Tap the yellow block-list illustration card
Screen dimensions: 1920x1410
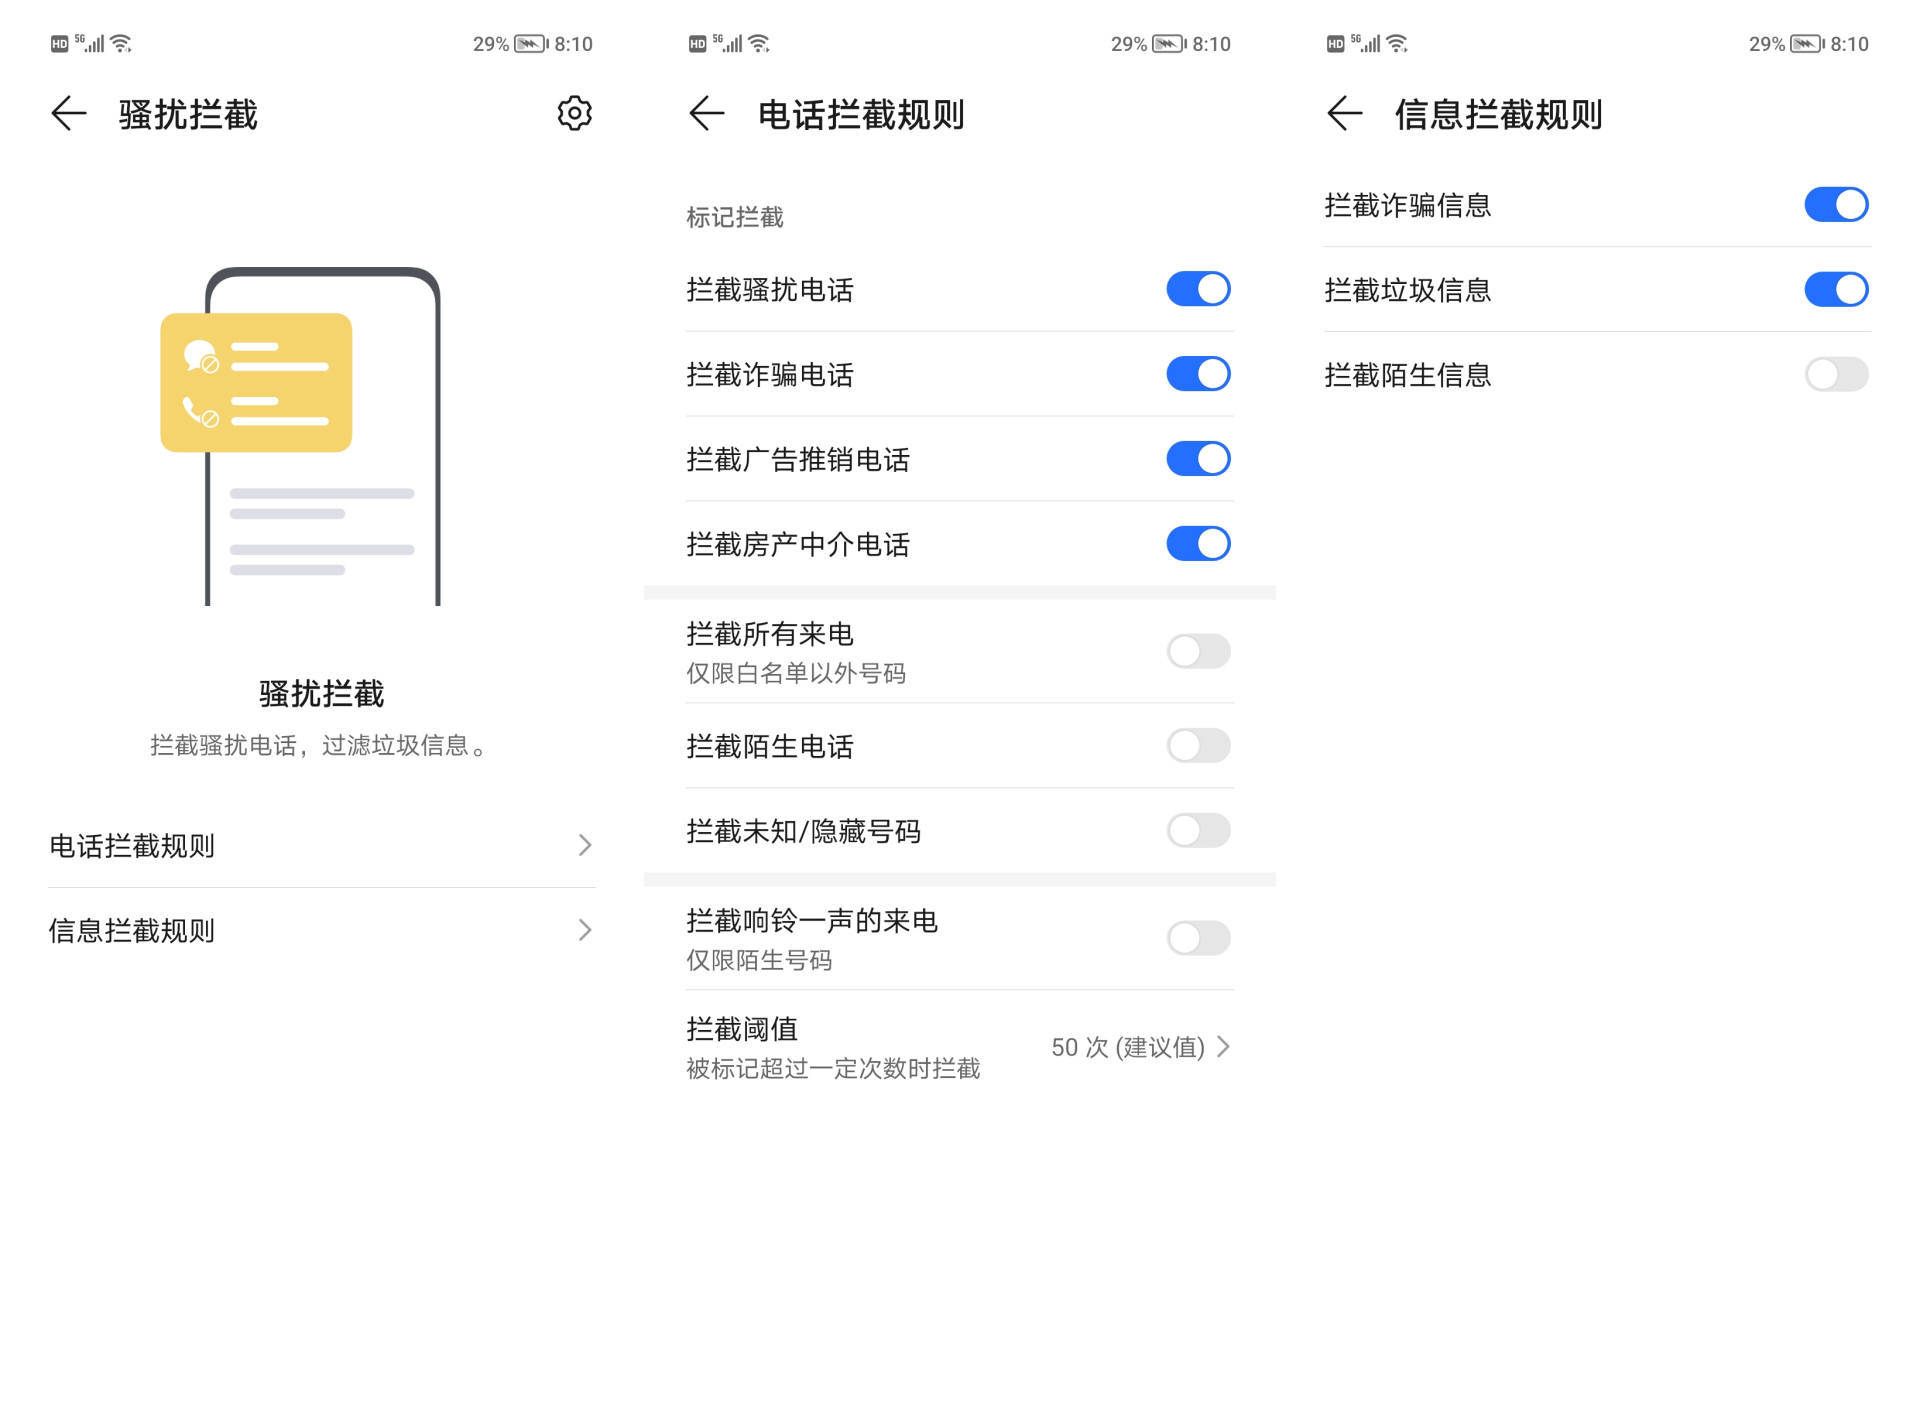click(256, 382)
